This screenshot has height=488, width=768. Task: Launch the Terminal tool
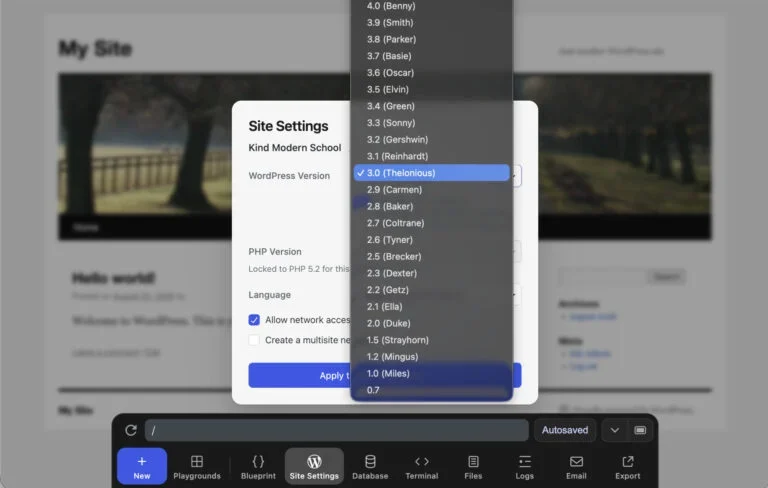(x=422, y=466)
